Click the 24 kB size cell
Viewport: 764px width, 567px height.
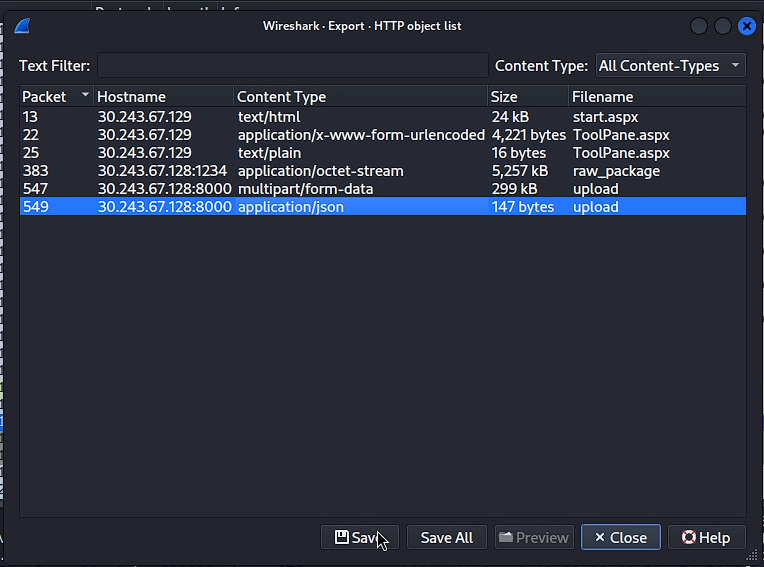[x=510, y=117]
